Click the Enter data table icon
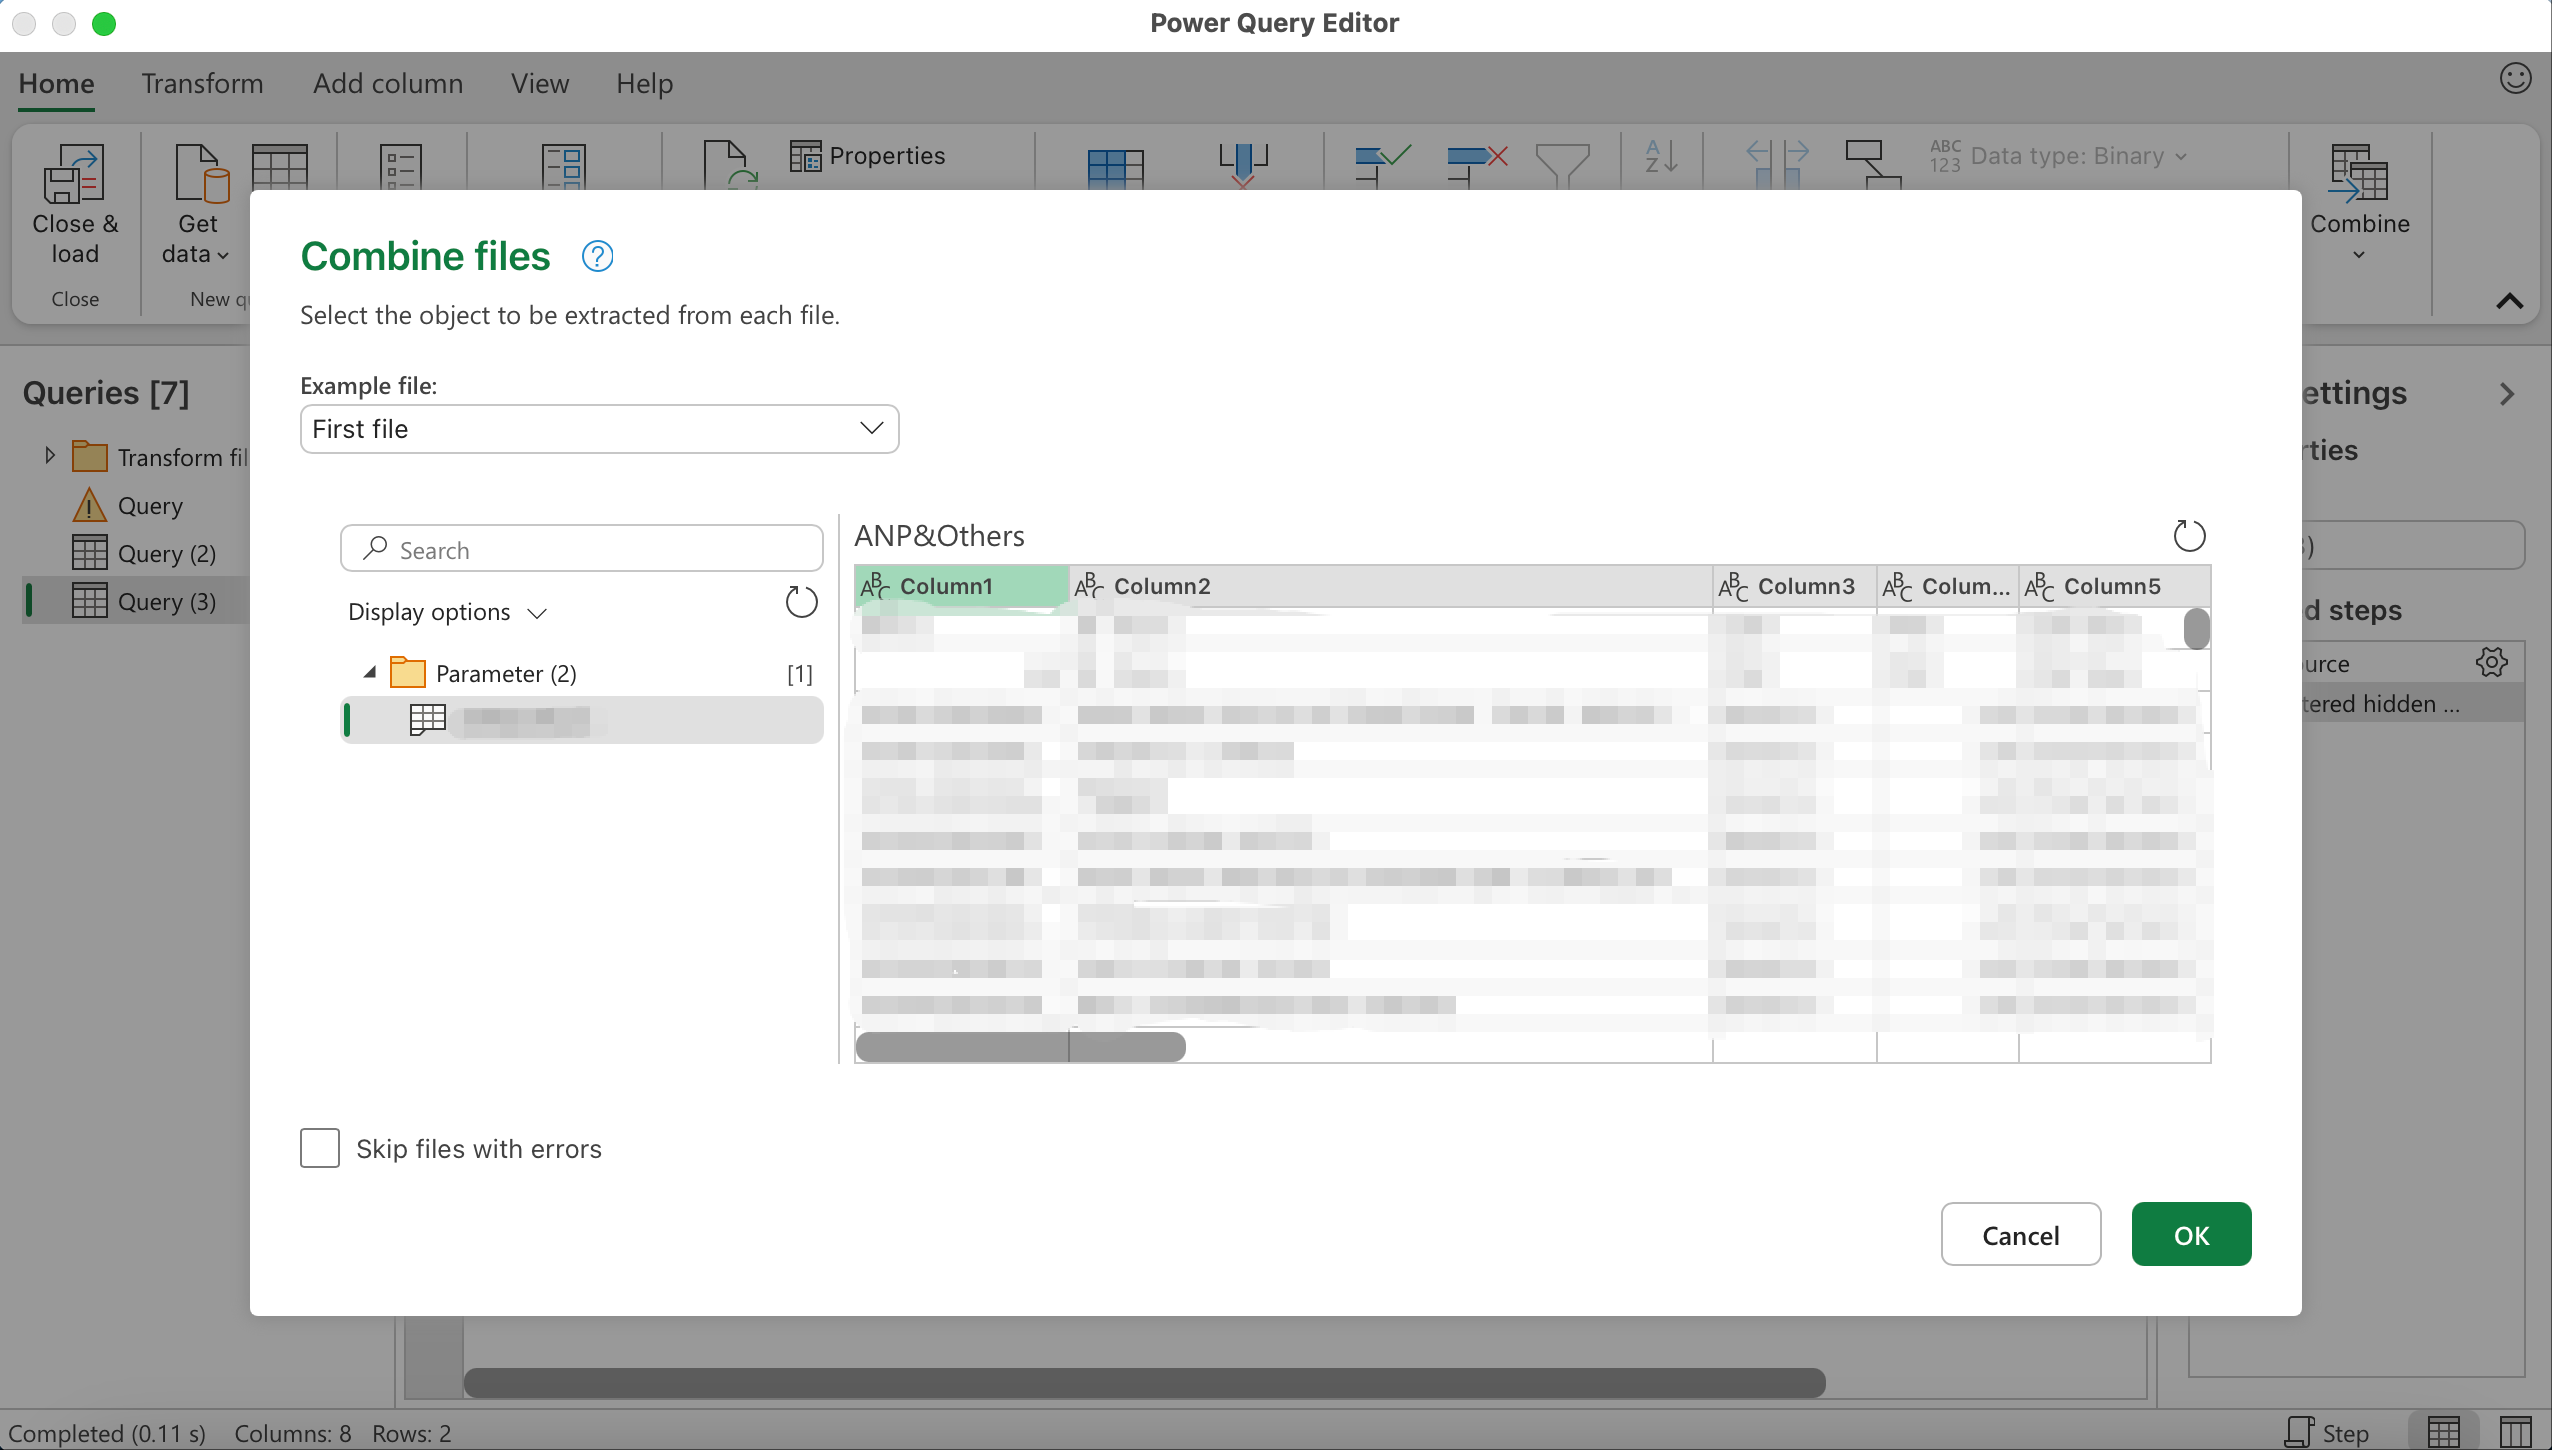This screenshot has height=1450, width=2552. coord(280,167)
